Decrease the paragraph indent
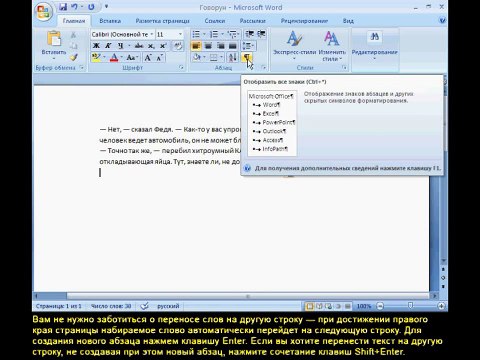The height and width of the screenshot is (360, 480). (249, 34)
